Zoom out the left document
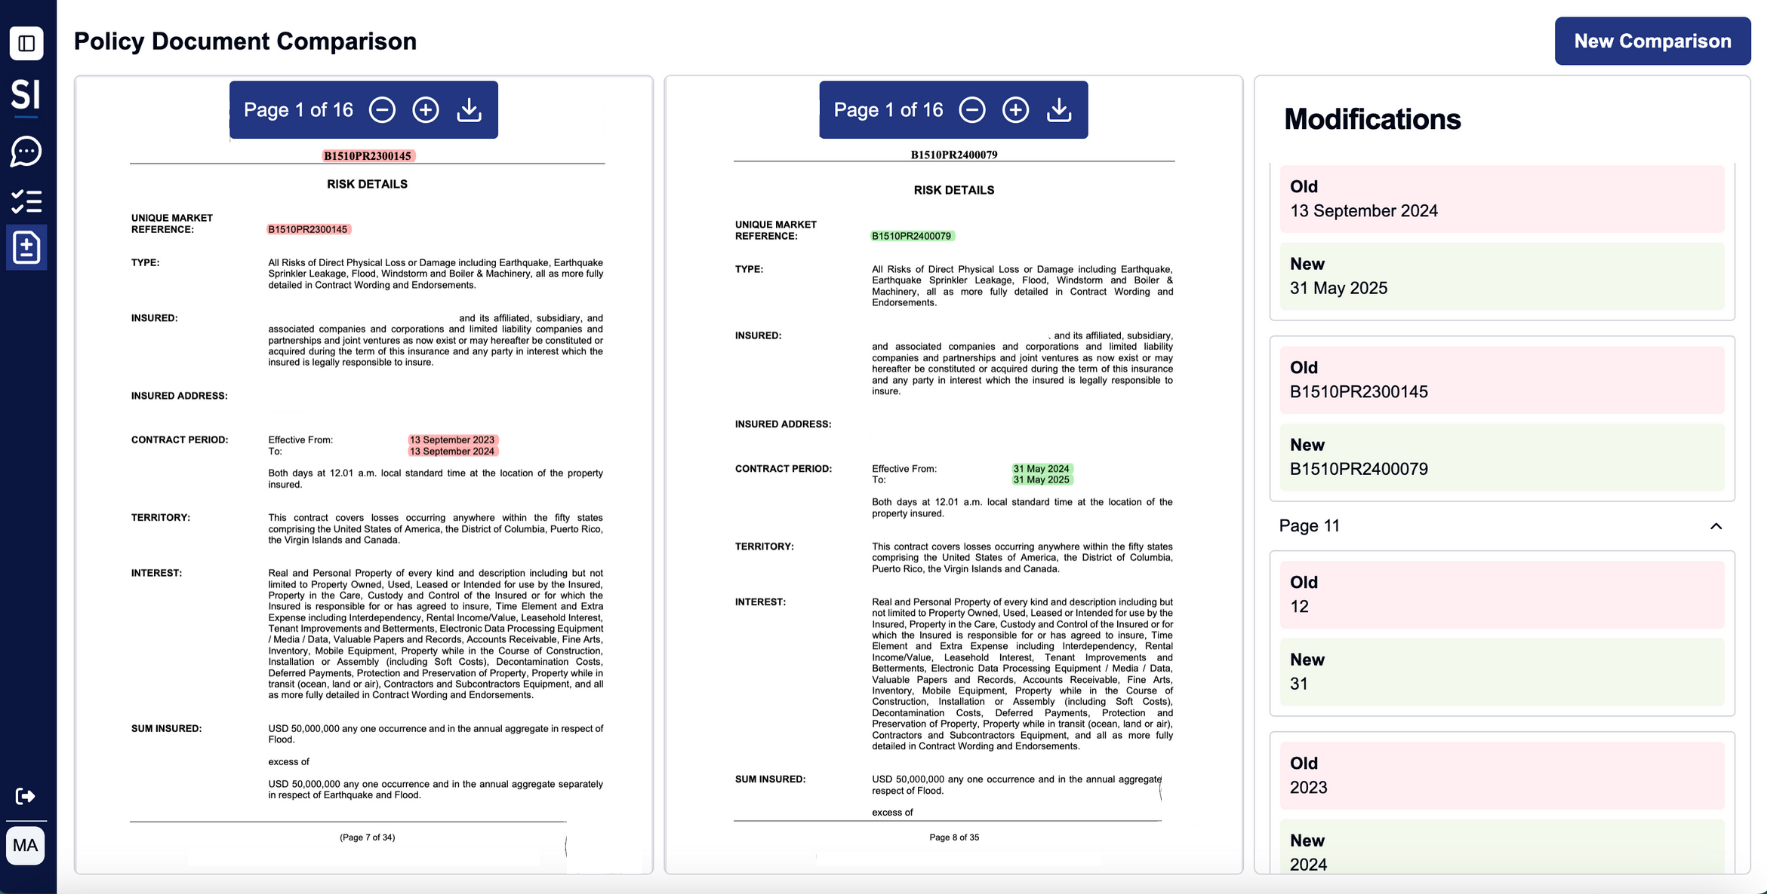This screenshot has height=895, width=1767. (x=382, y=110)
